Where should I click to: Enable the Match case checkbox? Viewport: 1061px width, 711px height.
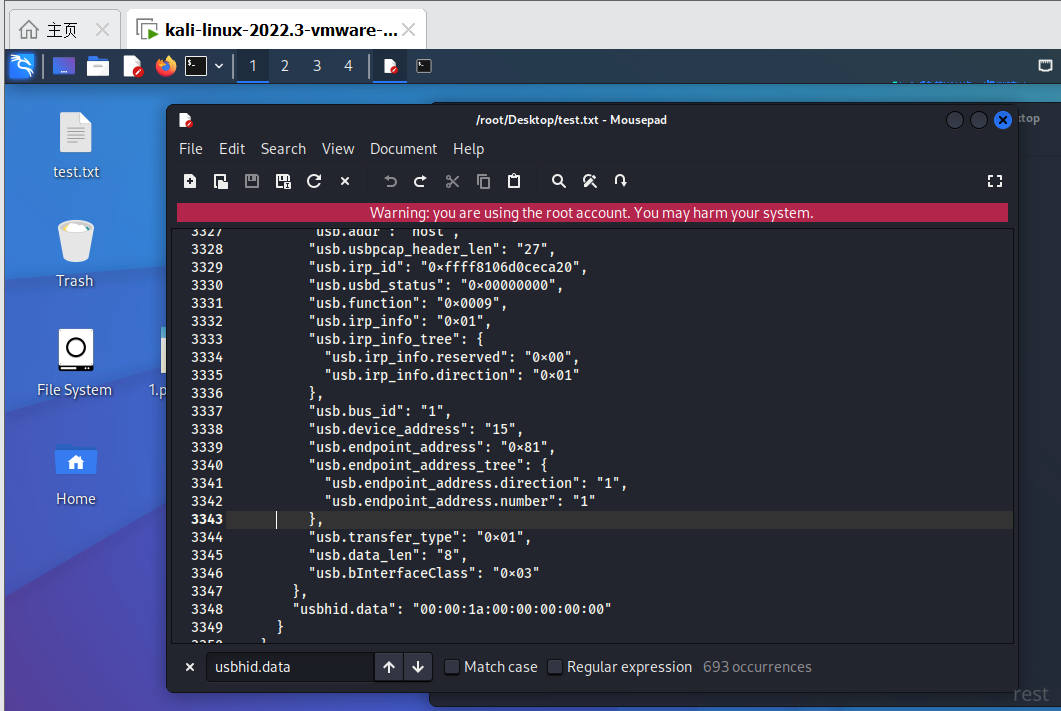tap(452, 667)
